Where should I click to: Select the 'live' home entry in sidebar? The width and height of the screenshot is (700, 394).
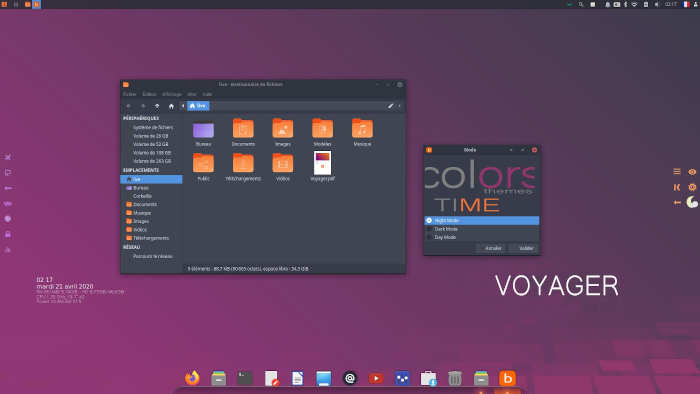click(x=151, y=179)
